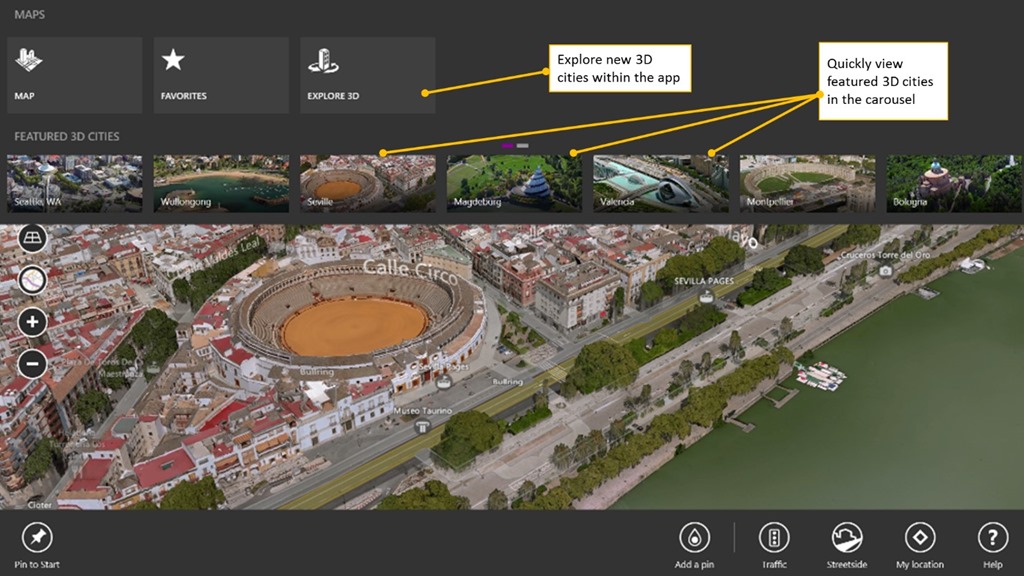Select the Seville city thumbnail
1024x576 pixels.
click(368, 184)
